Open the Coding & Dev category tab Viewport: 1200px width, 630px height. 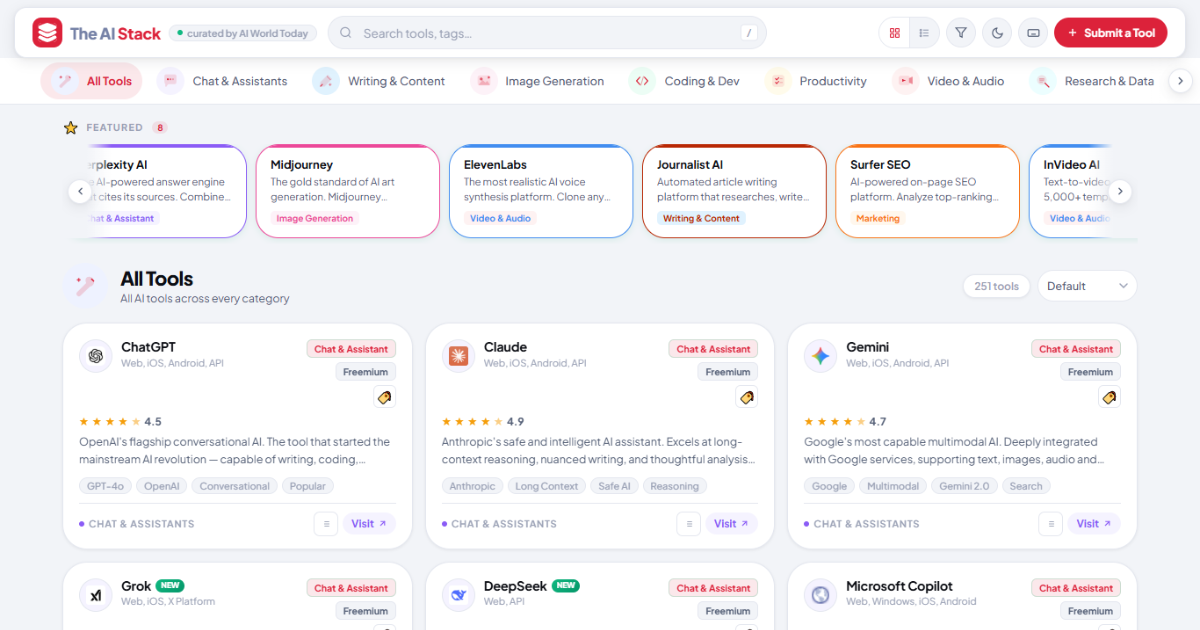point(685,81)
